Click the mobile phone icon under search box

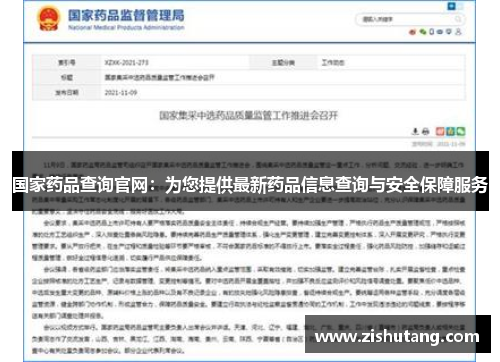point(432,32)
